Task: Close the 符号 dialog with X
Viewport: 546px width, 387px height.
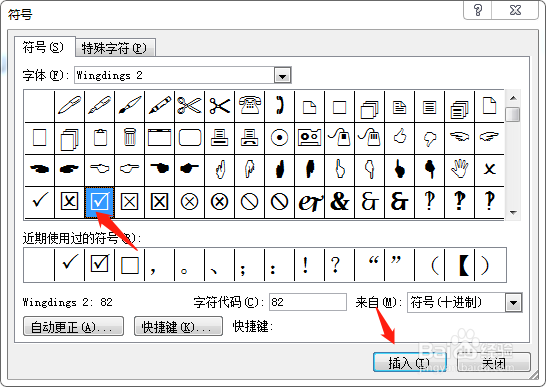Action: (x=515, y=10)
